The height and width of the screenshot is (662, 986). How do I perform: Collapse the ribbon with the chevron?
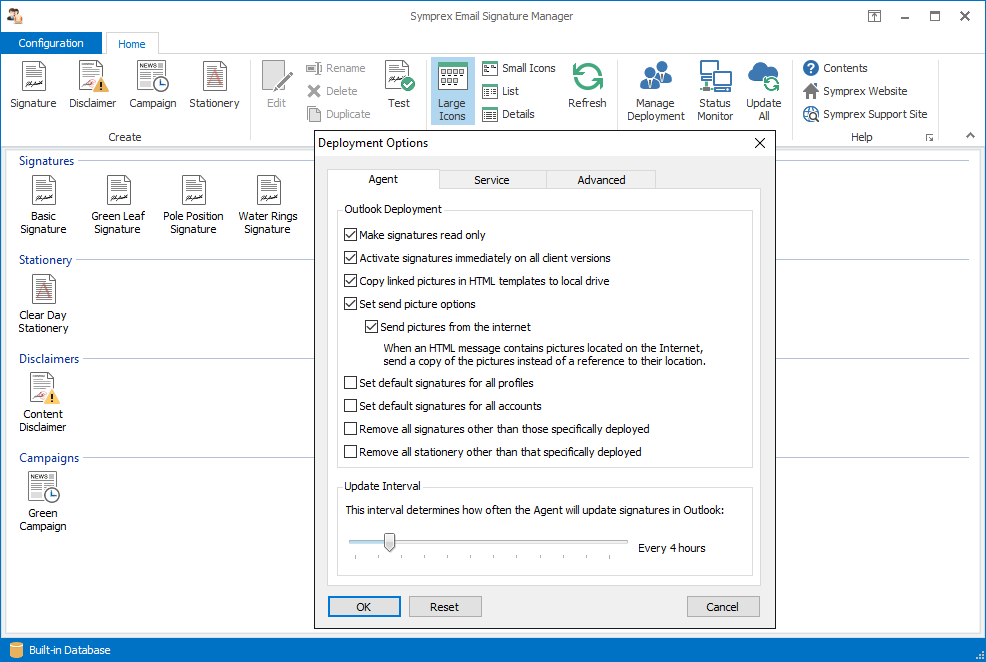(970, 135)
